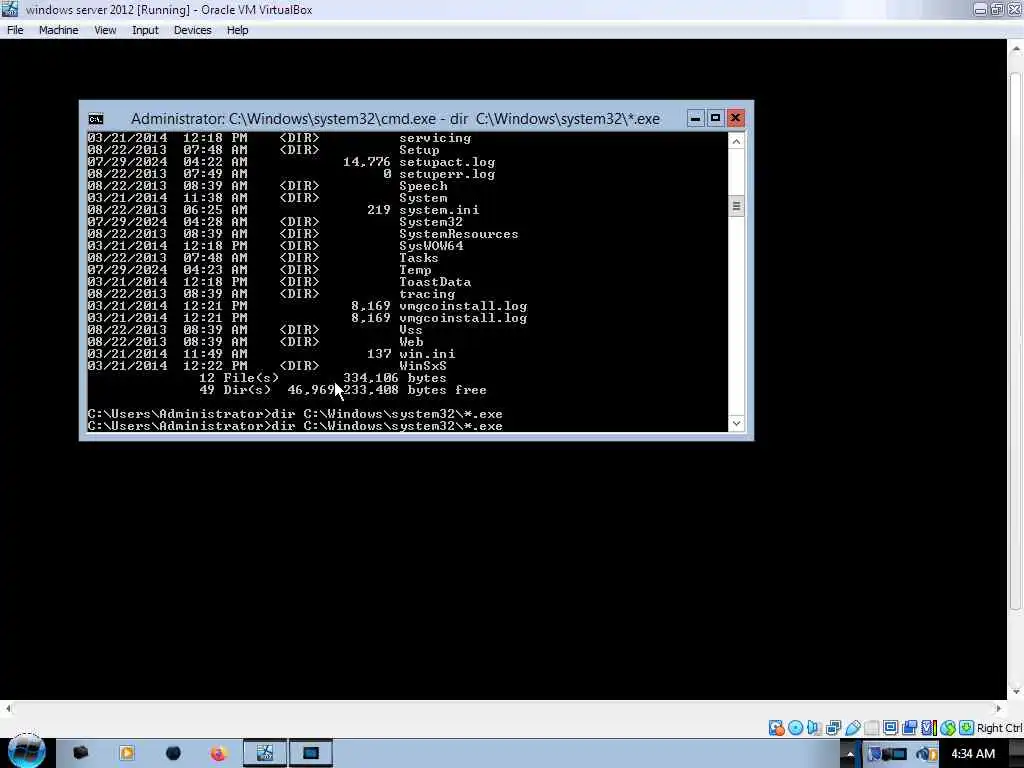Click the USB devices status icon

tap(852, 728)
